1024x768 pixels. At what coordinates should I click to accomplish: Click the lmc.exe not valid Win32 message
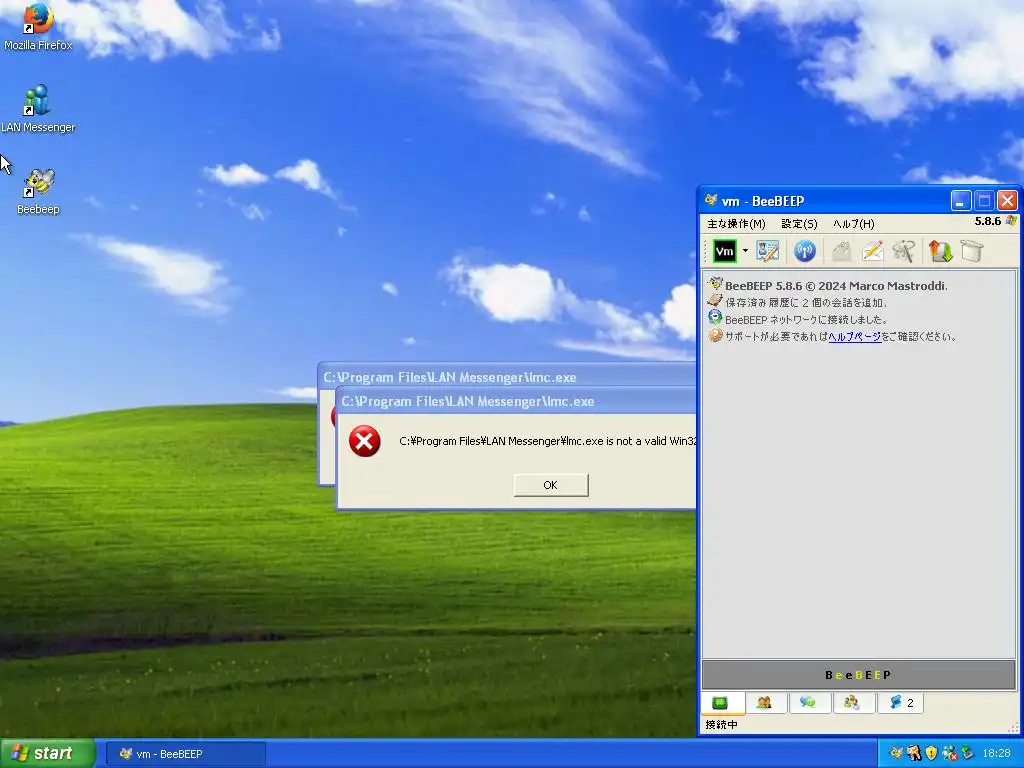tap(547, 441)
